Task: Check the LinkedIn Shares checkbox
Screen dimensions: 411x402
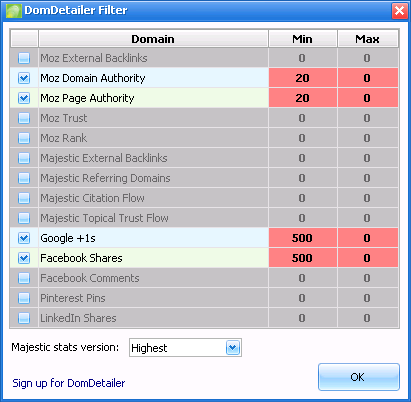Action: (24, 318)
